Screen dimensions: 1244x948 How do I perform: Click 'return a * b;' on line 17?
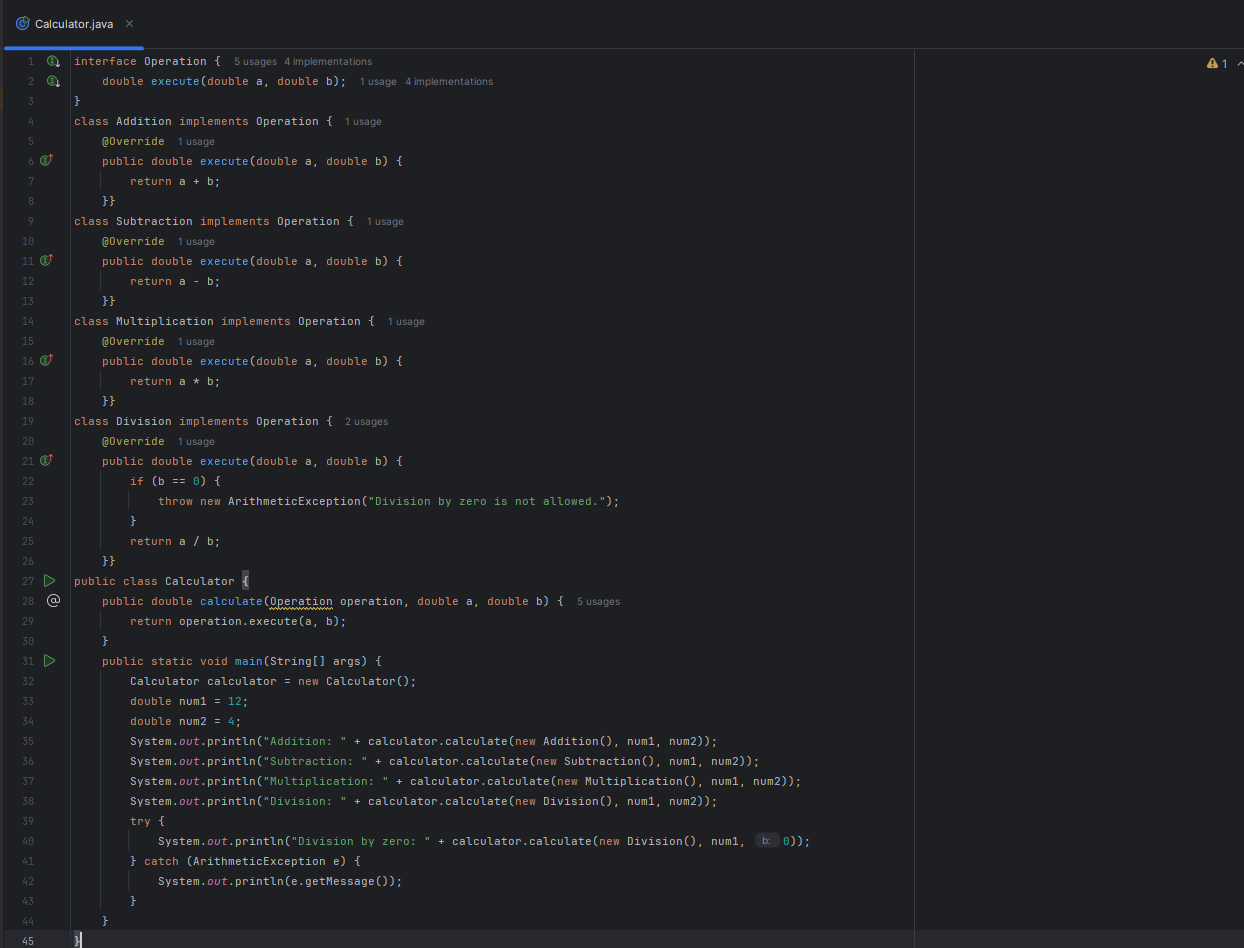pos(175,381)
